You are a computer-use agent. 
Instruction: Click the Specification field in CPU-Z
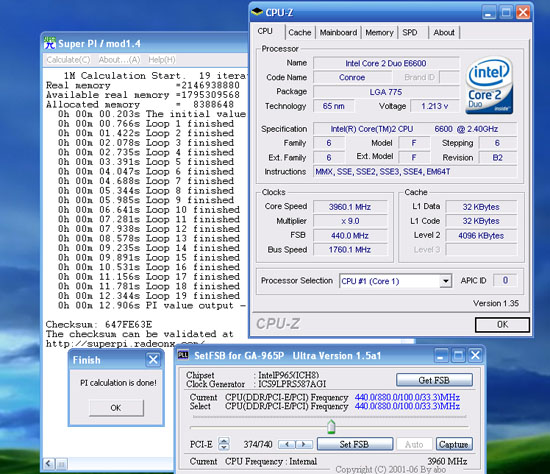click(x=415, y=129)
